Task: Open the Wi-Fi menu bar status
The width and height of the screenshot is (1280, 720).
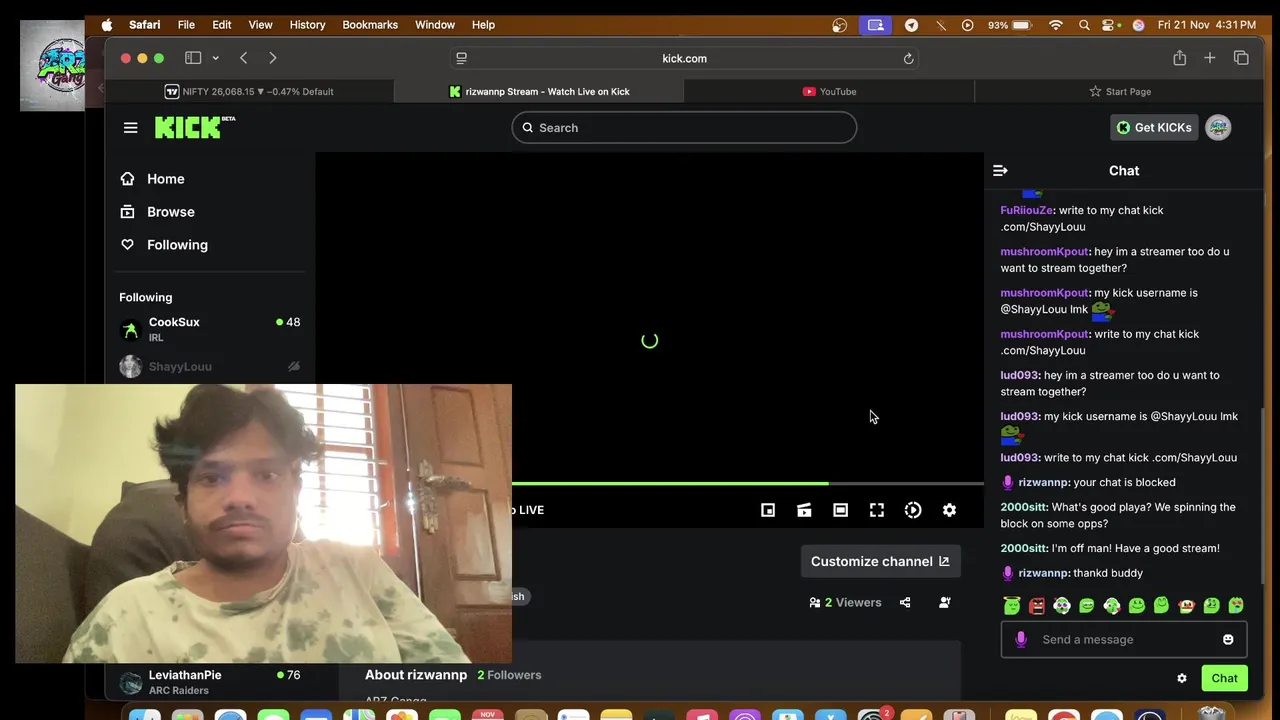Action: coord(1055,25)
